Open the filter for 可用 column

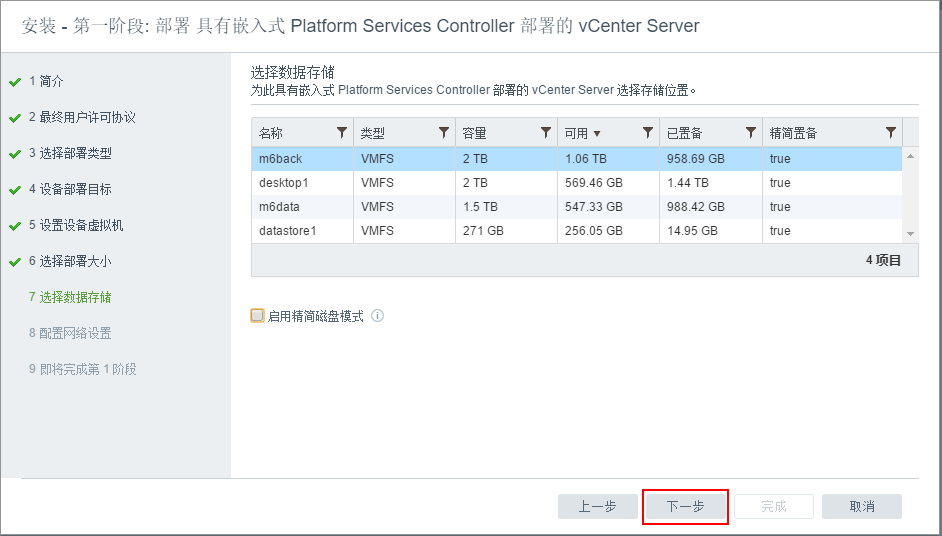pos(648,133)
